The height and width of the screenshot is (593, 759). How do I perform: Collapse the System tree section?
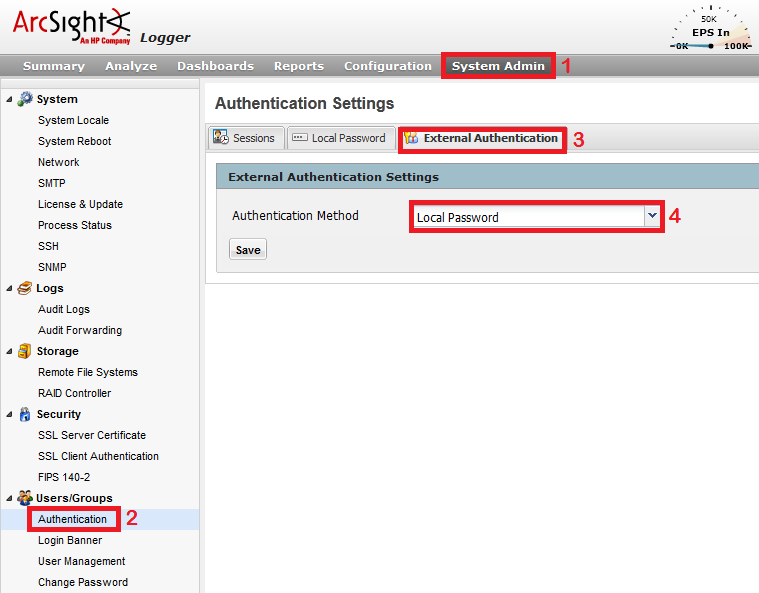[9, 99]
